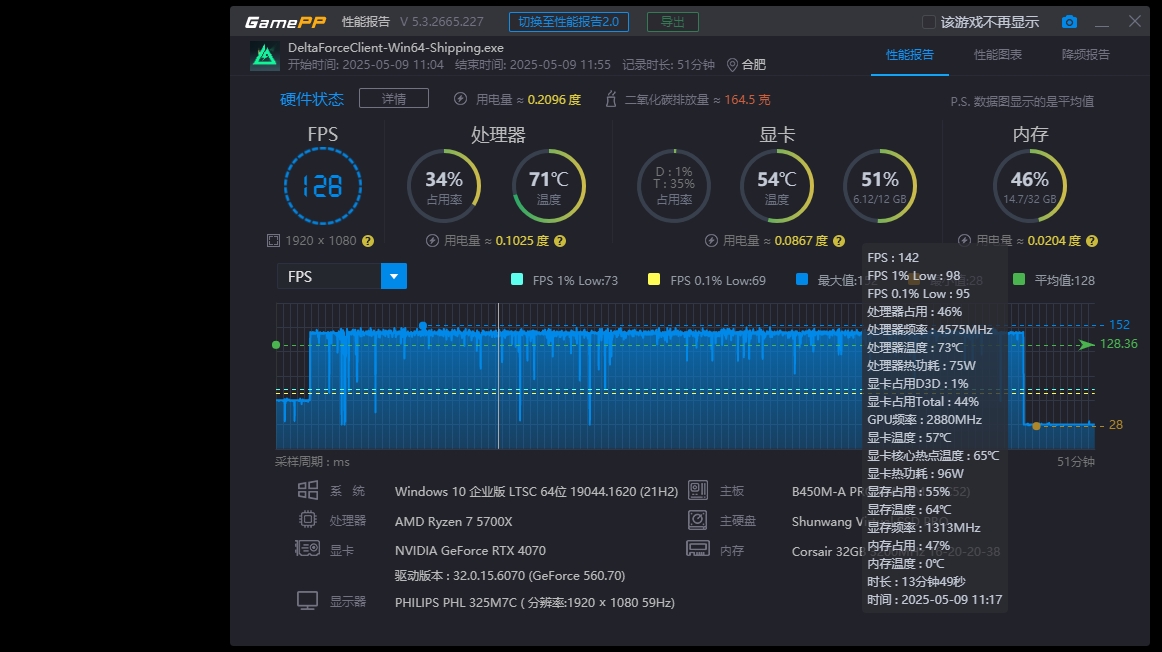
Task: Toggle the FPS 1% Low legend series
Action: coord(517,280)
